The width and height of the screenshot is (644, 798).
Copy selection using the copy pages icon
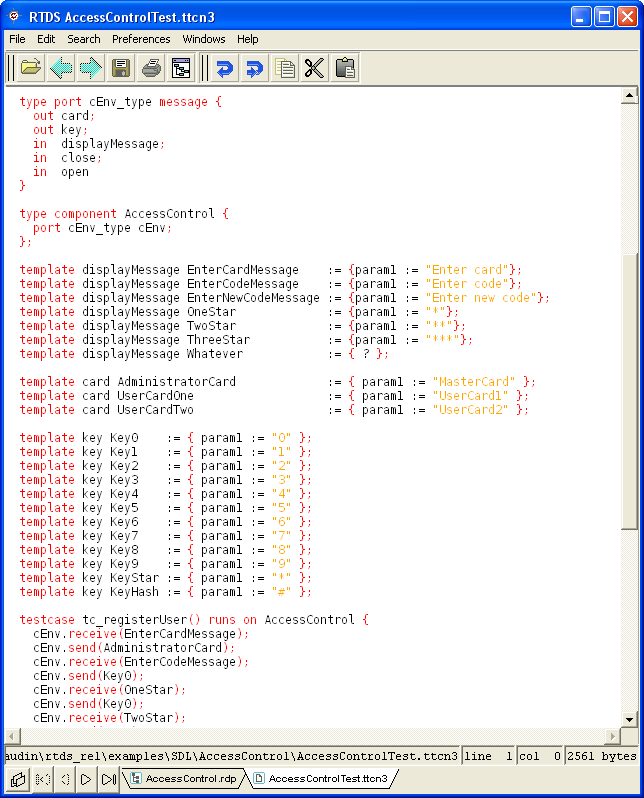(285, 68)
